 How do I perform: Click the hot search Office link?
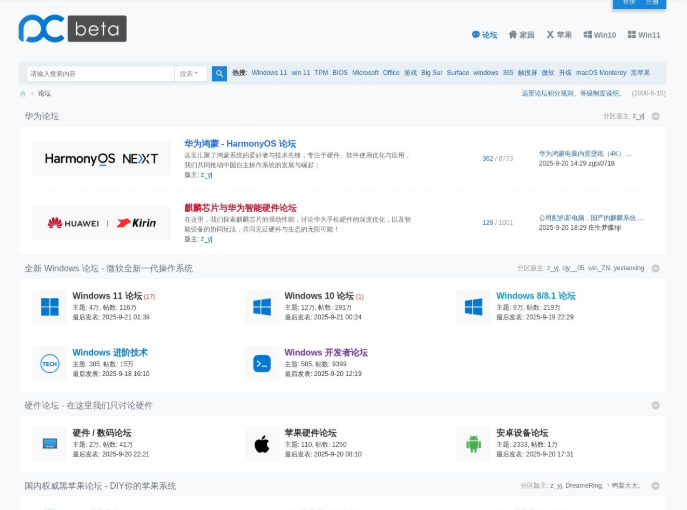point(391,73)
